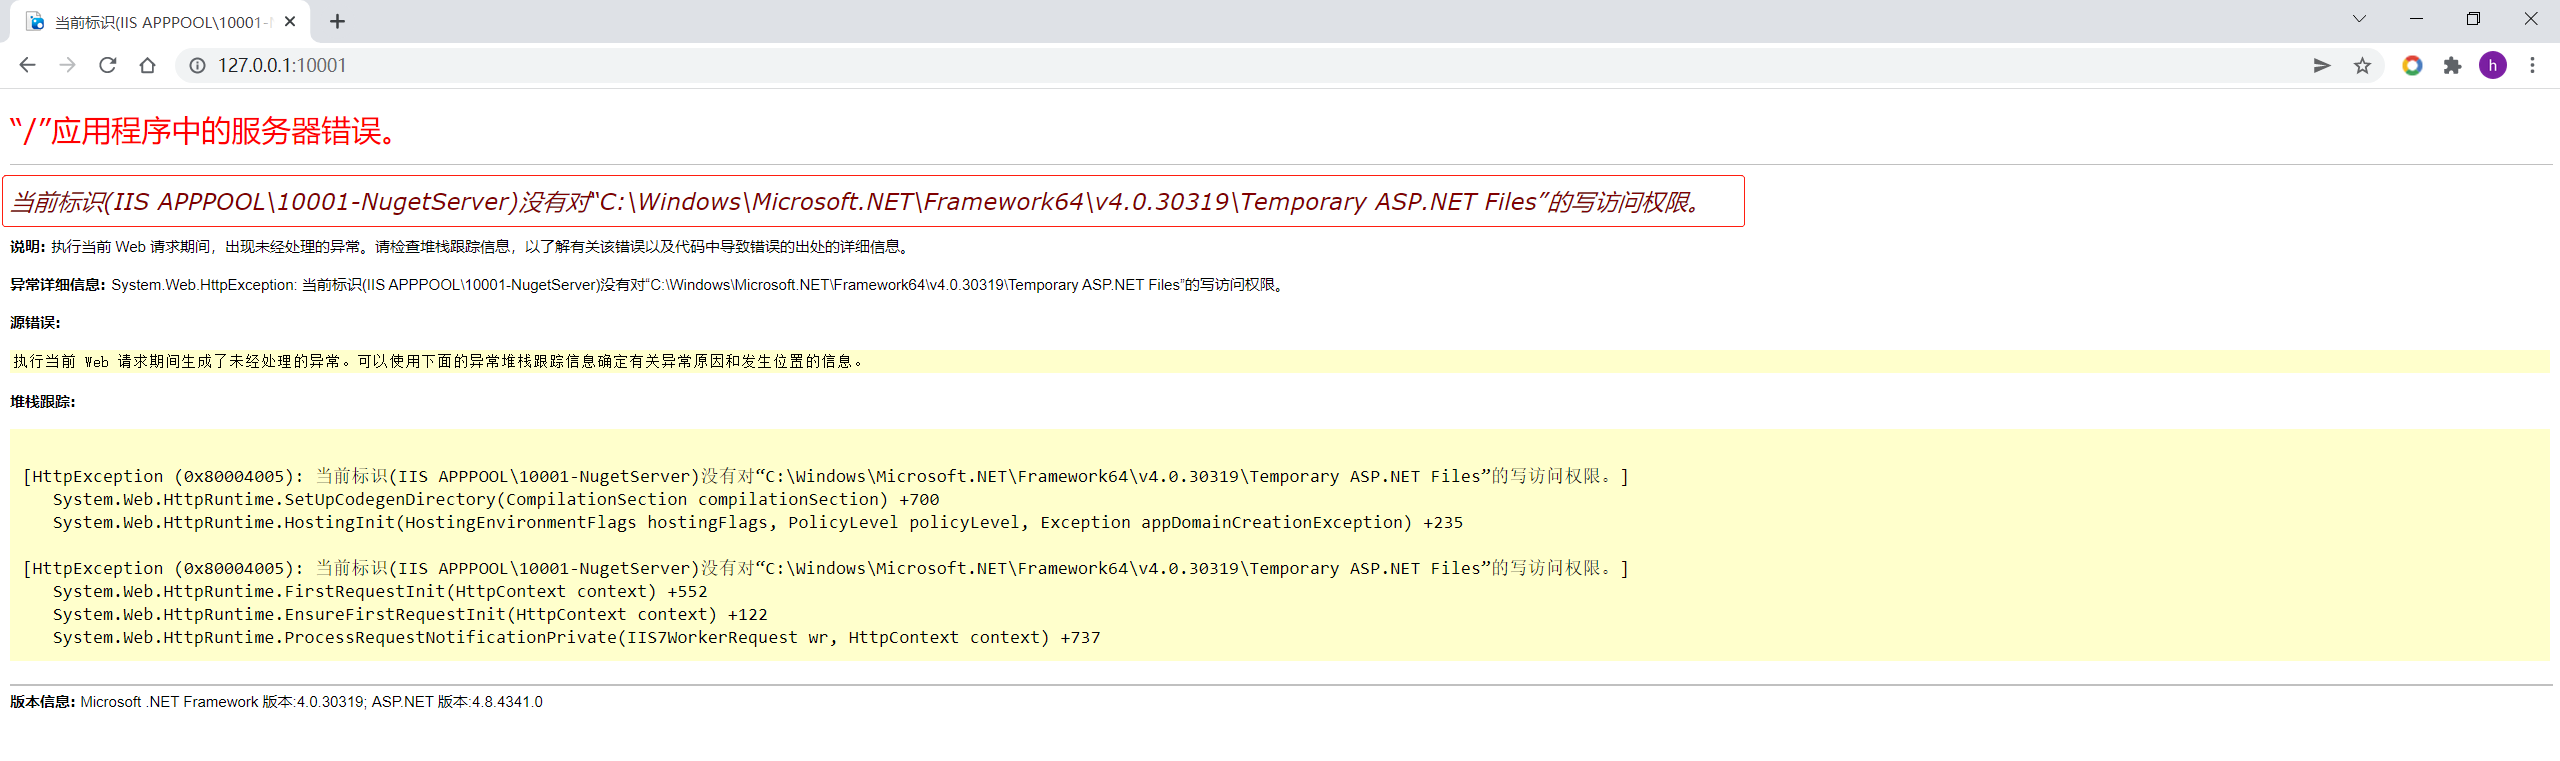
Task: Bookmark this page with the star
Action: pos(2362,65)
